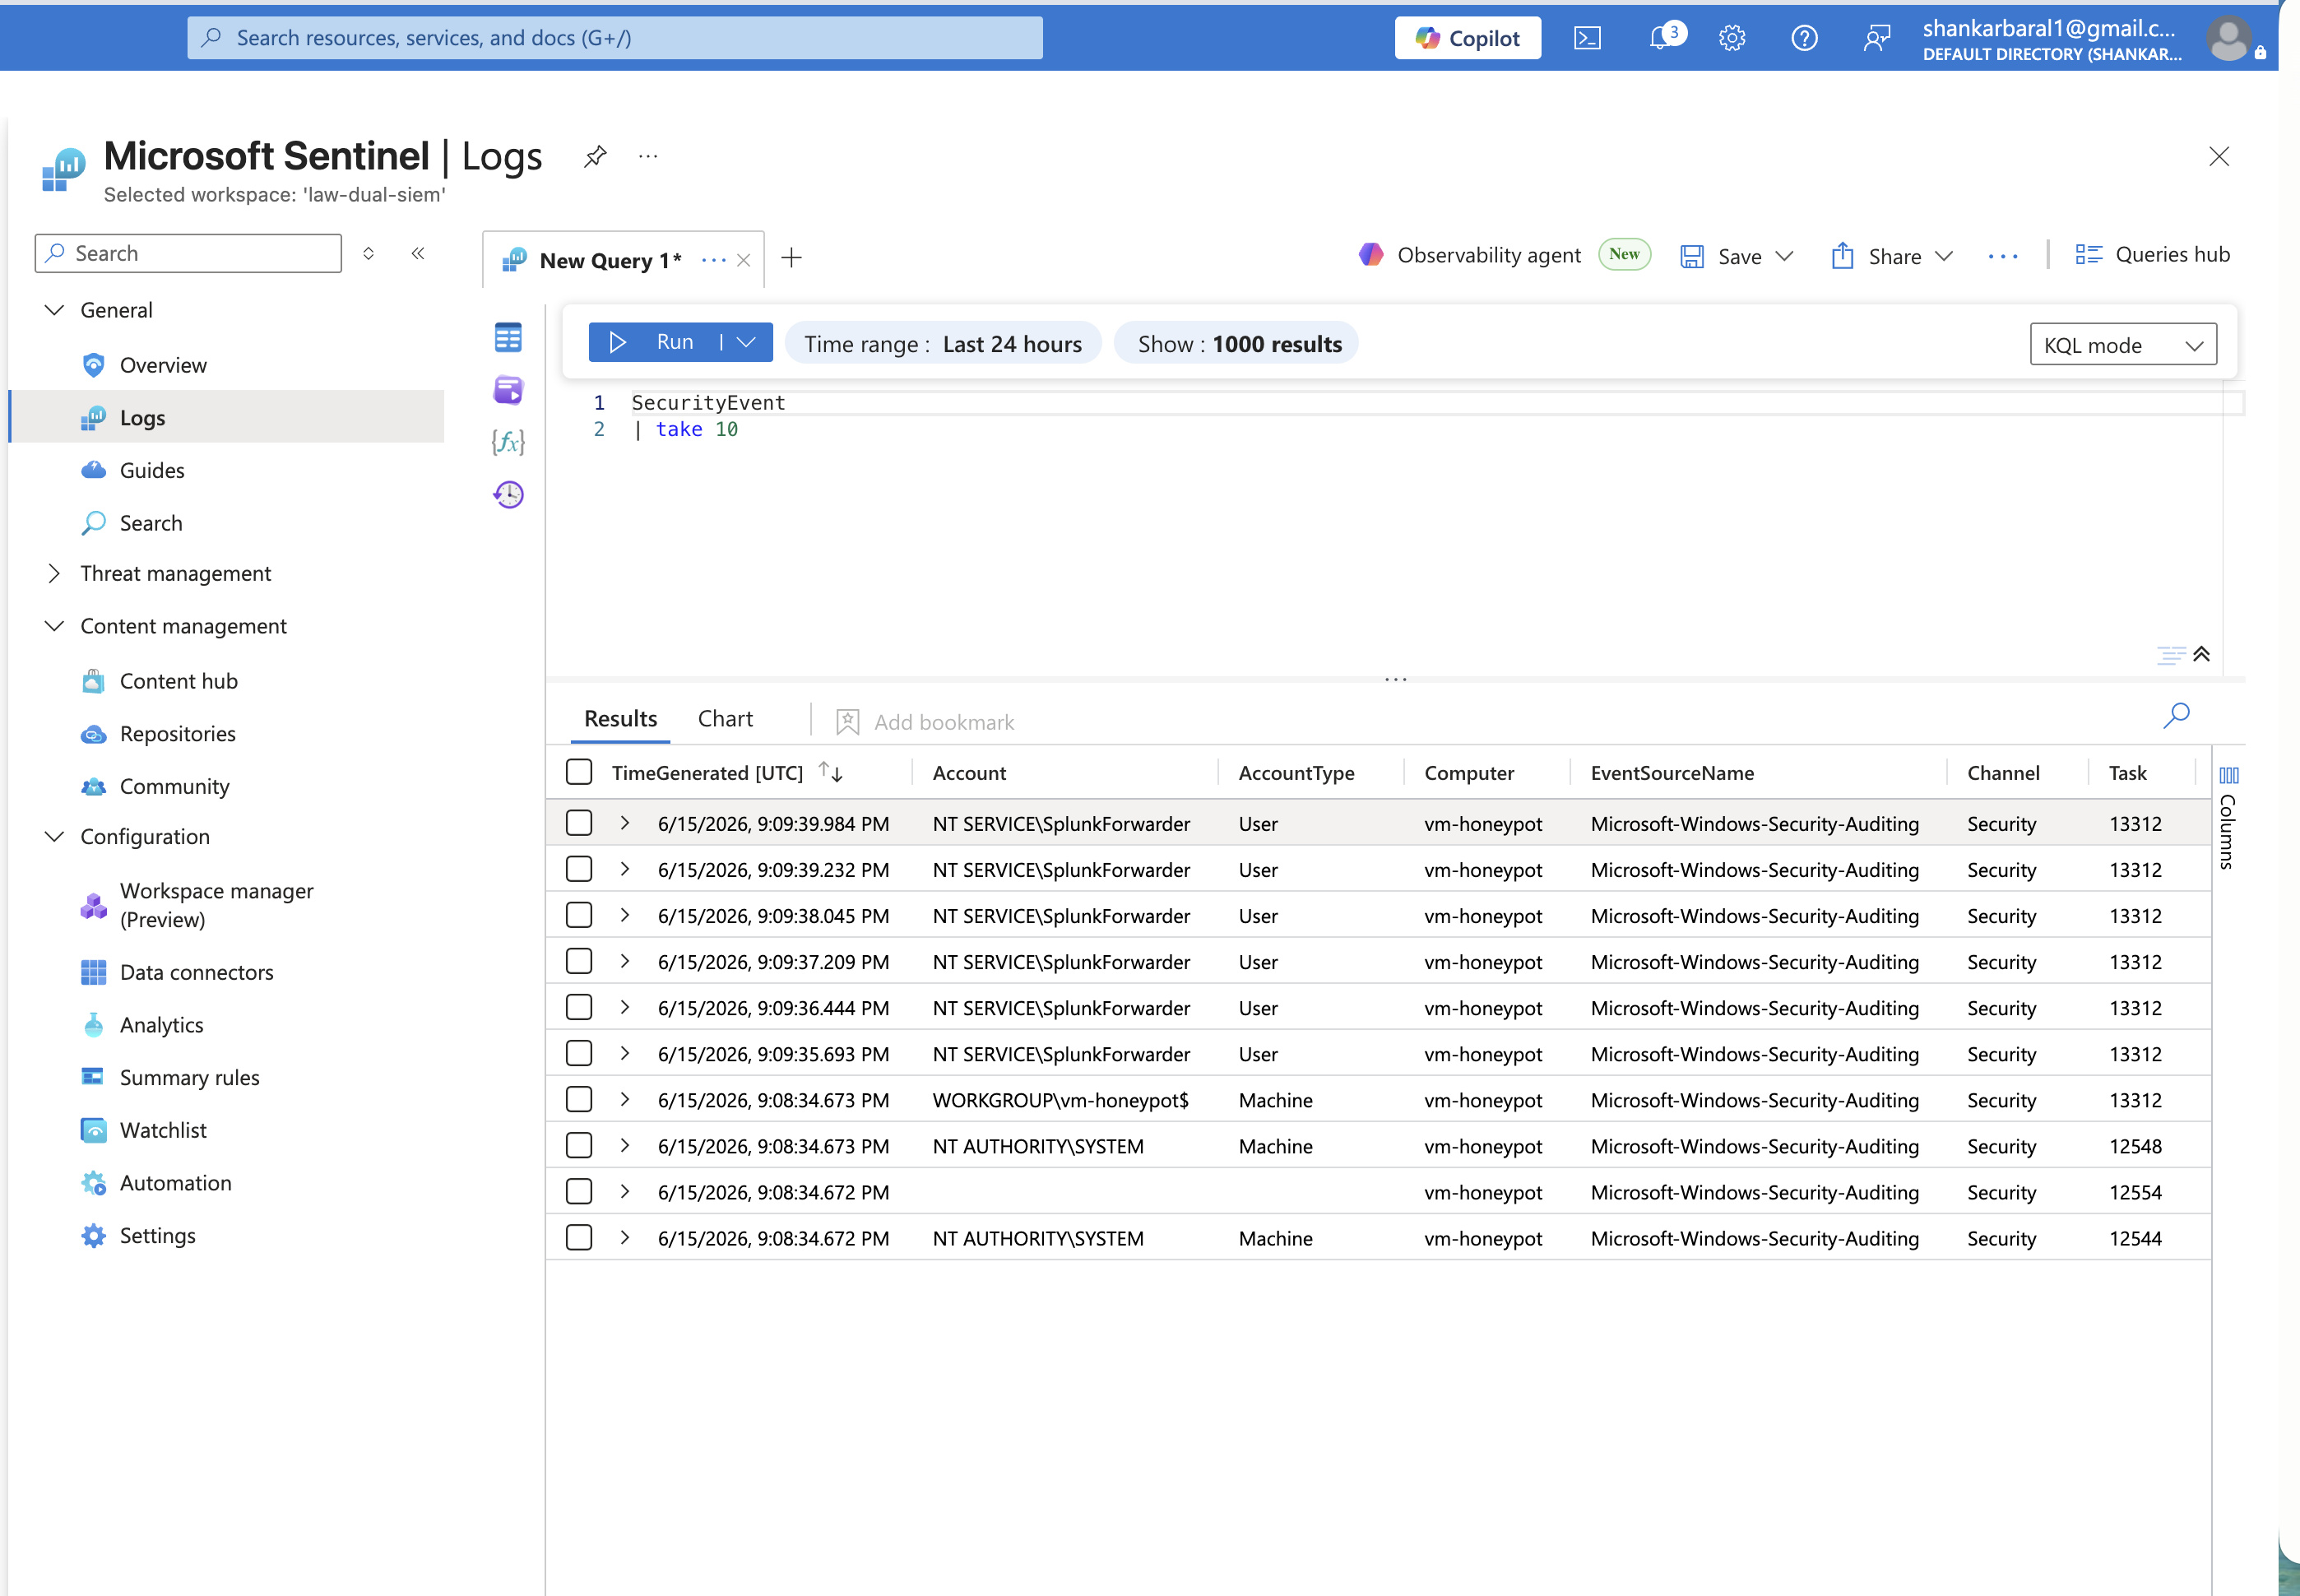Open Observability agent

pyautogui.click(x=1469, y=255)
